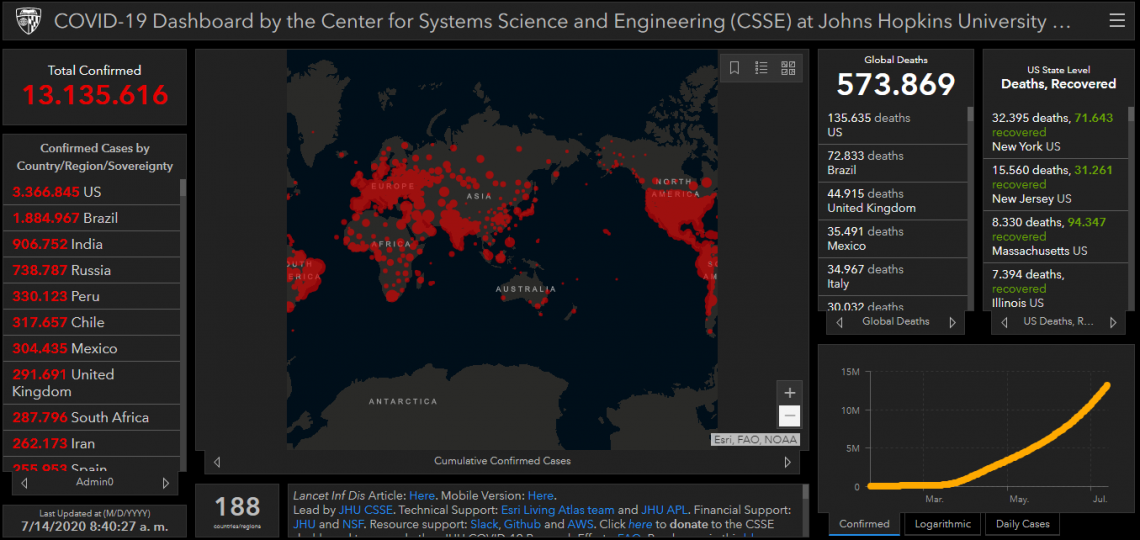Image resolution: width=1140 pixels, height=540 pixels.
Task: Show previous map layer before Cumulative Confirmed Cases
Action: [x=217, y=462]
